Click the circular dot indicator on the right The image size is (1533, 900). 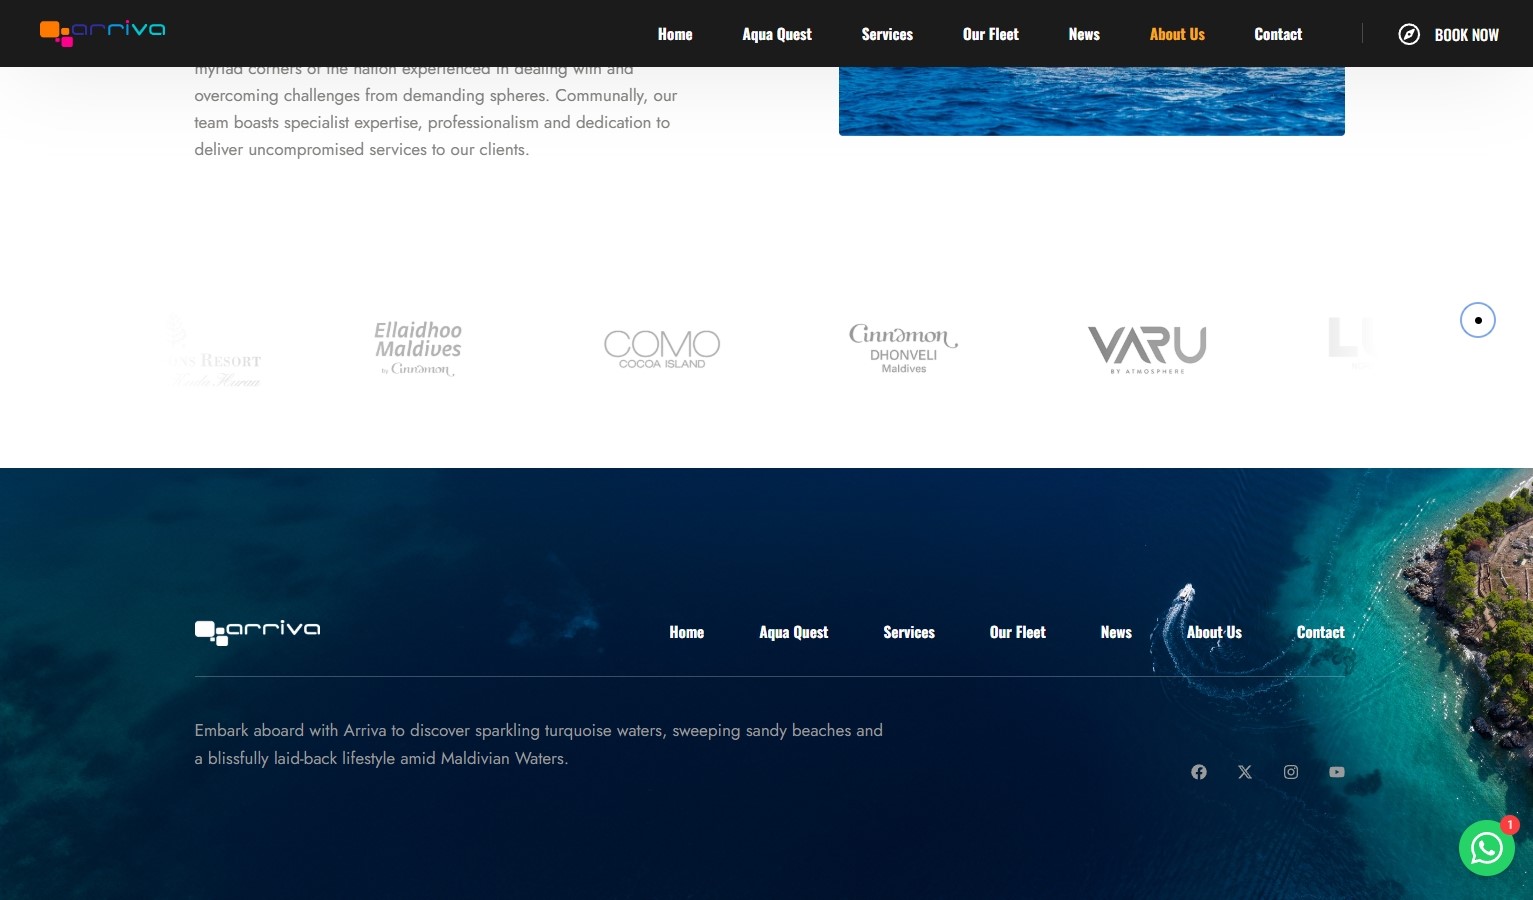1477,320
